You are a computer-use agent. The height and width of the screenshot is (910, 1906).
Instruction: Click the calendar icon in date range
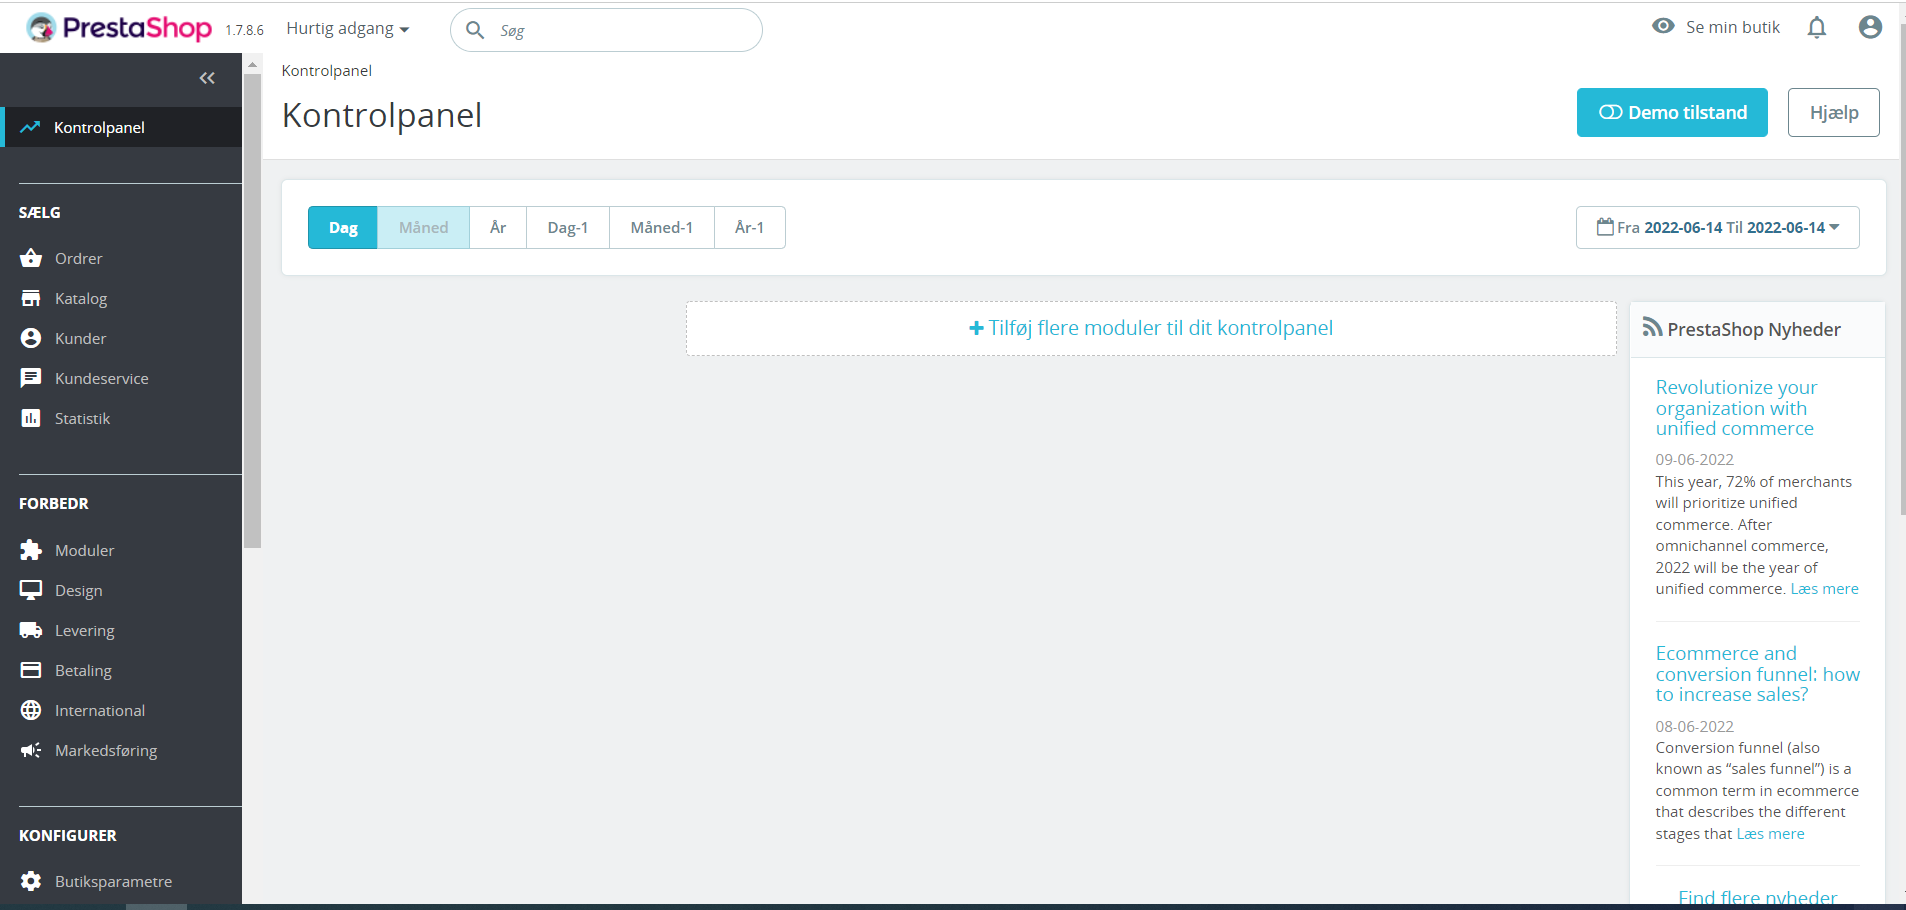click(x=1605, y=226)
